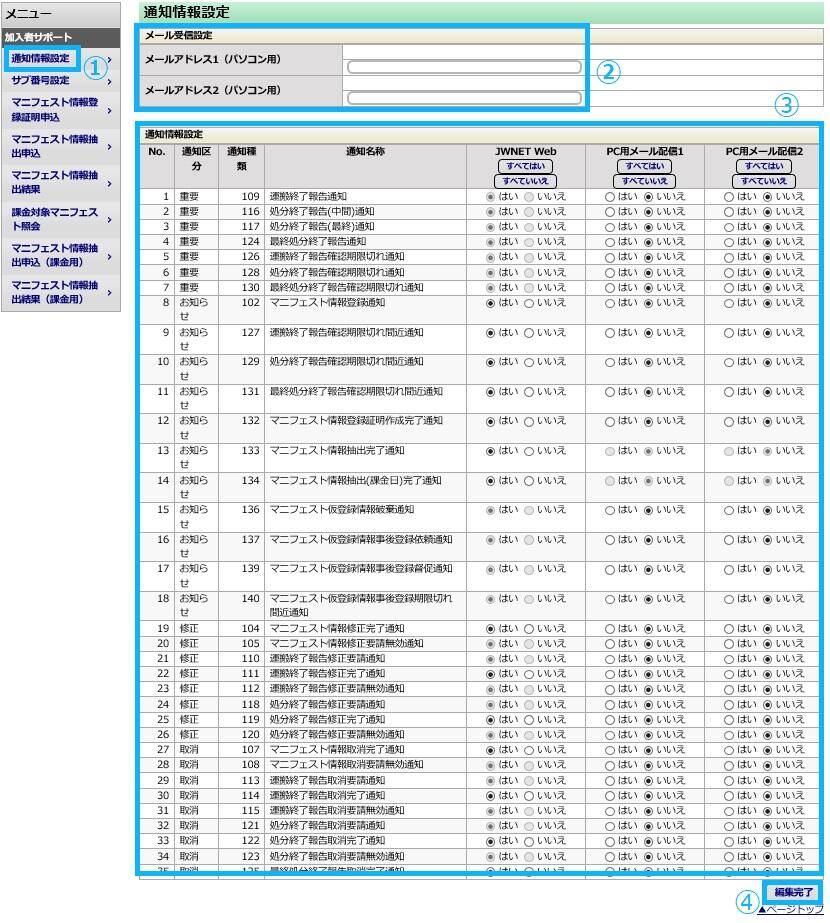This screenshot has height=923, width=830.
Task: Set PC用メール配信2 to はい for notification 109
Action: (x=728, y=197)
